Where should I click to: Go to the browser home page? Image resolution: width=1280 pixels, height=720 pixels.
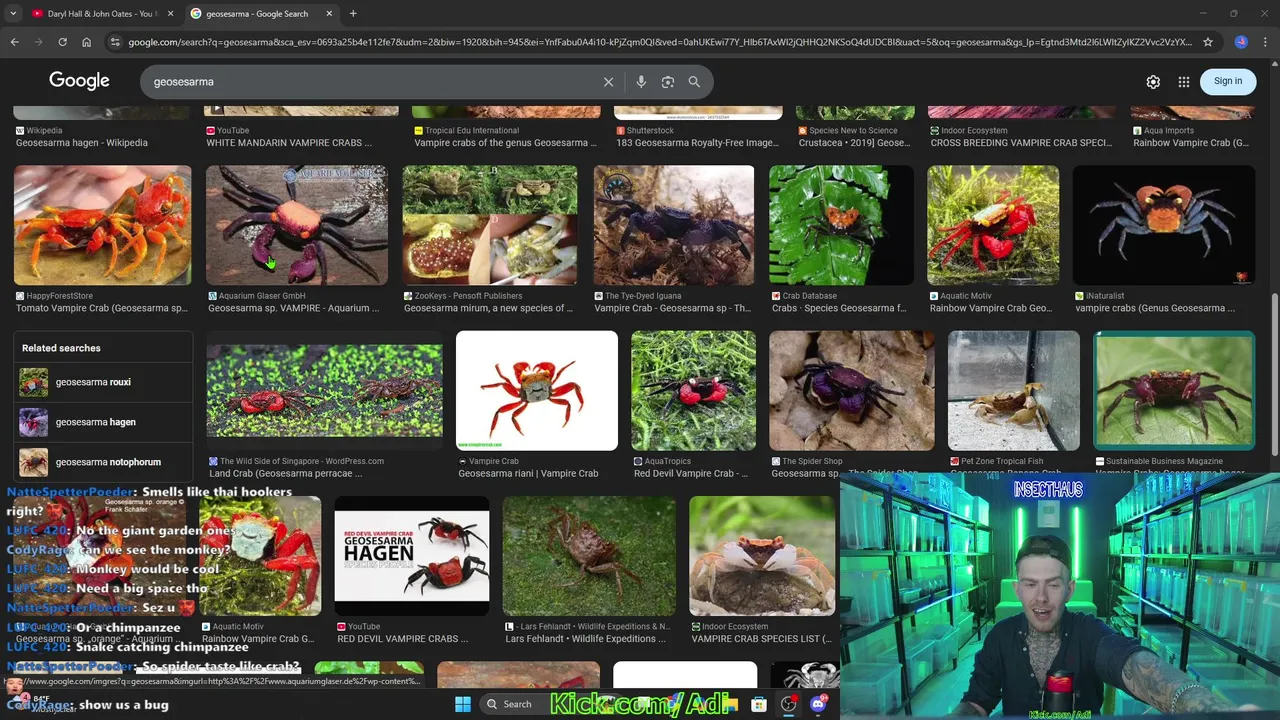tap(86, 42)
